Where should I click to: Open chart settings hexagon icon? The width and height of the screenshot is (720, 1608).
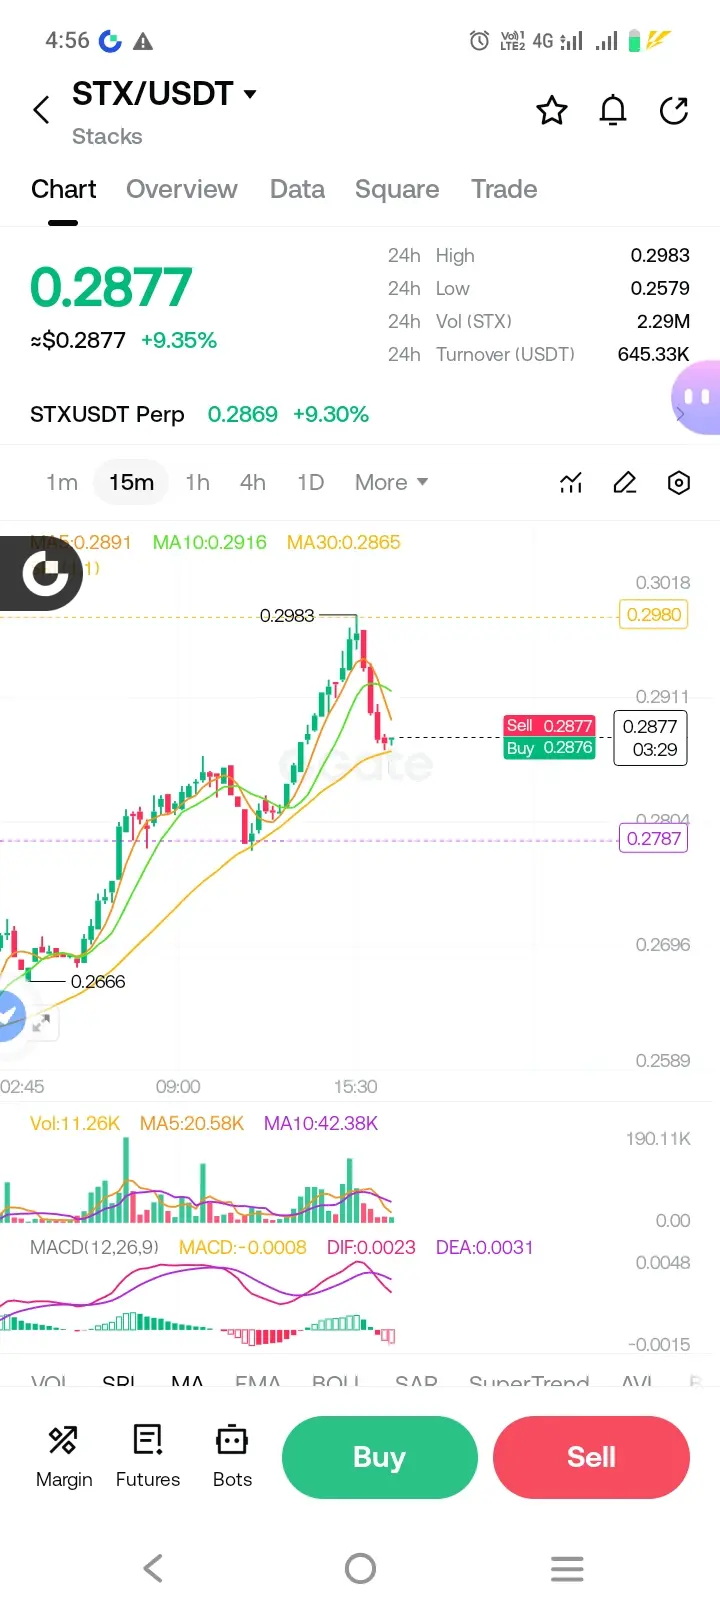point(679,483)
